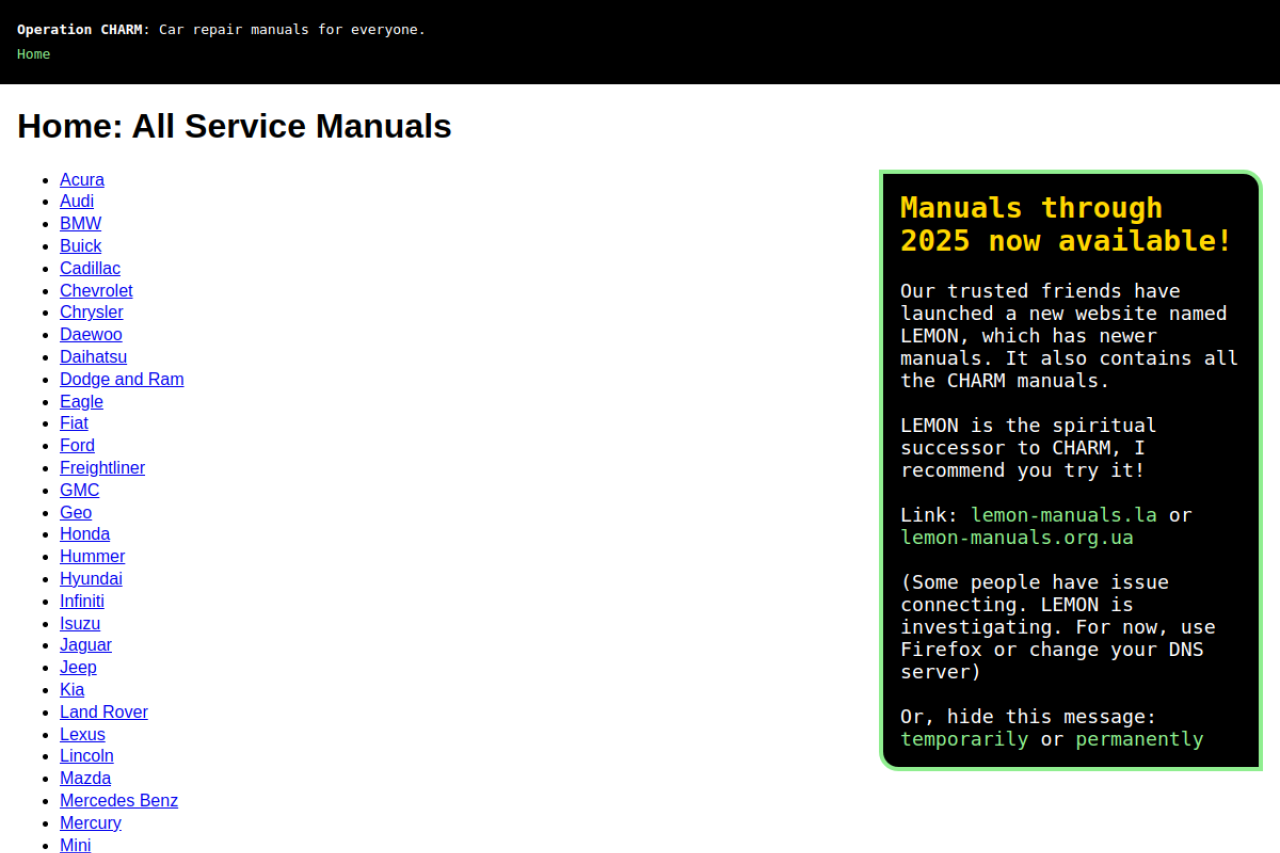Image resolution: width=1280 pixels, height=853 pixels.
Task: Click the Jaguar link
Action: (x=86, y=645)
